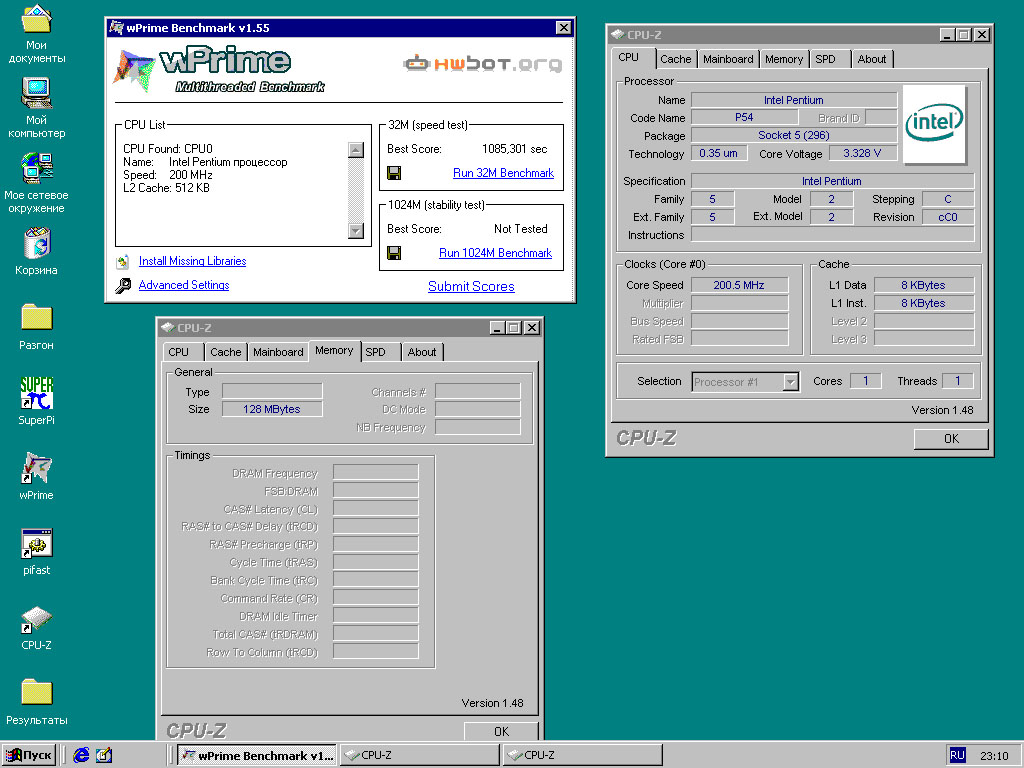Screen dimensions: 1024x768
Task: Click the Intel logo in CPU-Z
Action: tap(934, 124)
